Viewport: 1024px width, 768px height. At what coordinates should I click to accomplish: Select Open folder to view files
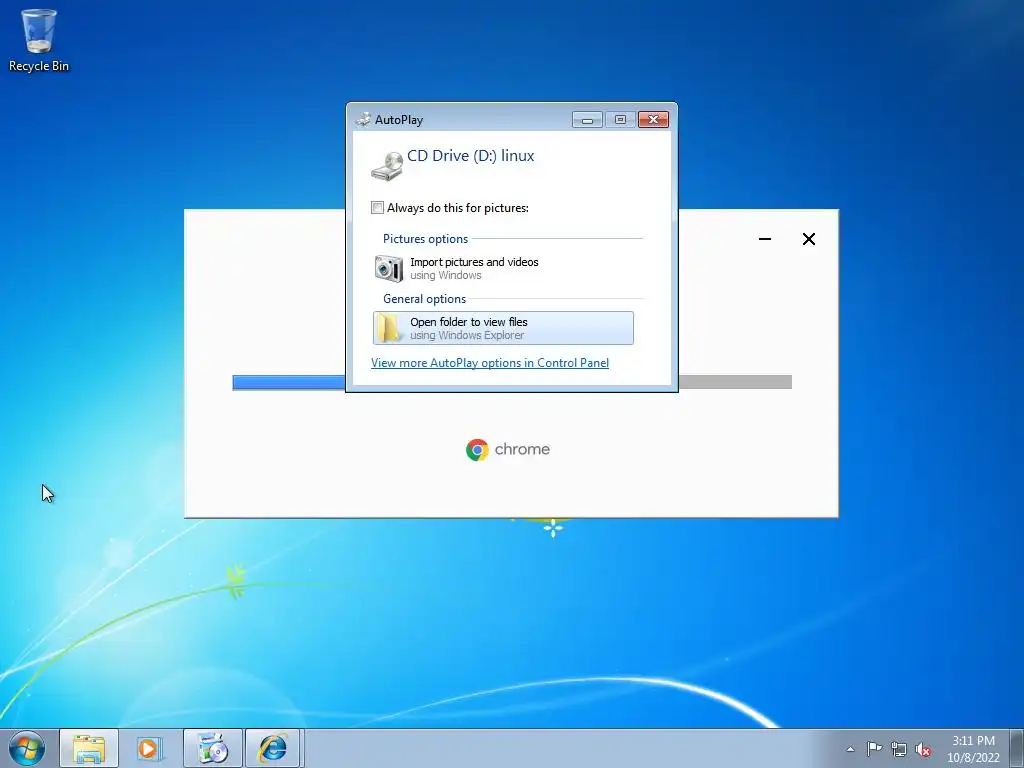pos(503,328)
